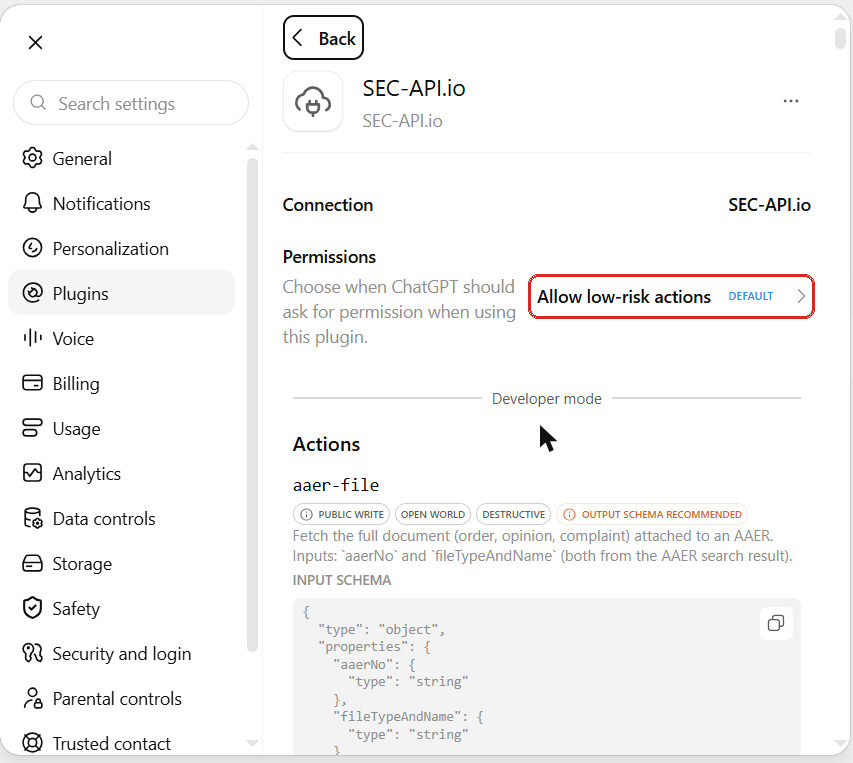Click the Trusted contact lifebuoy icon
This screenshot has height=763, width=853.
tap(32, 743)
